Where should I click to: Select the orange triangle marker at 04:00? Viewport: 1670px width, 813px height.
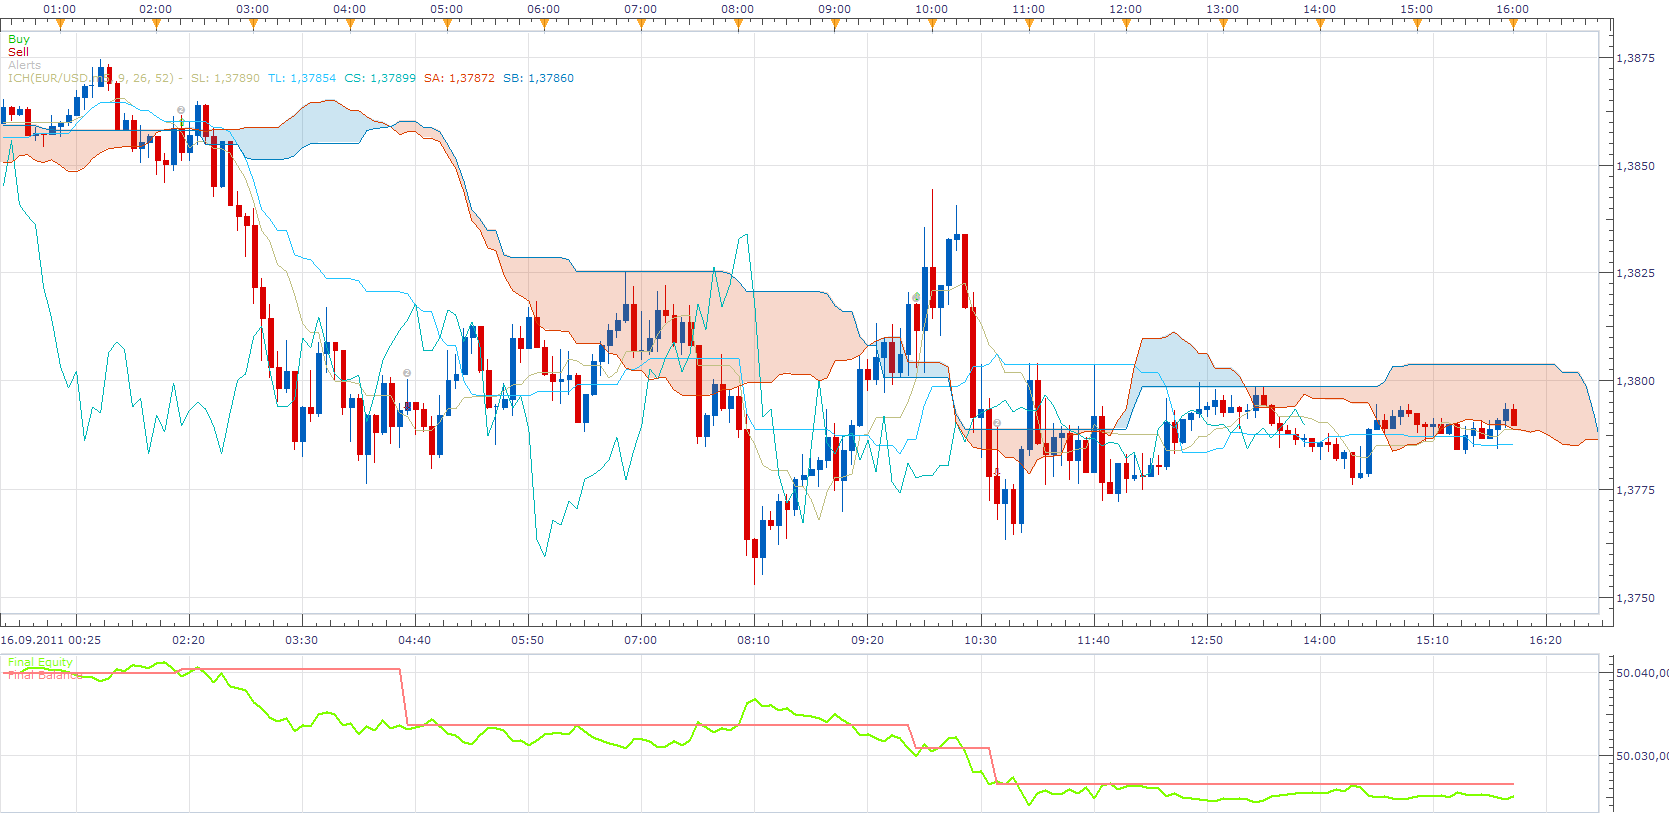pyautogui.click(x=350, y=25)
